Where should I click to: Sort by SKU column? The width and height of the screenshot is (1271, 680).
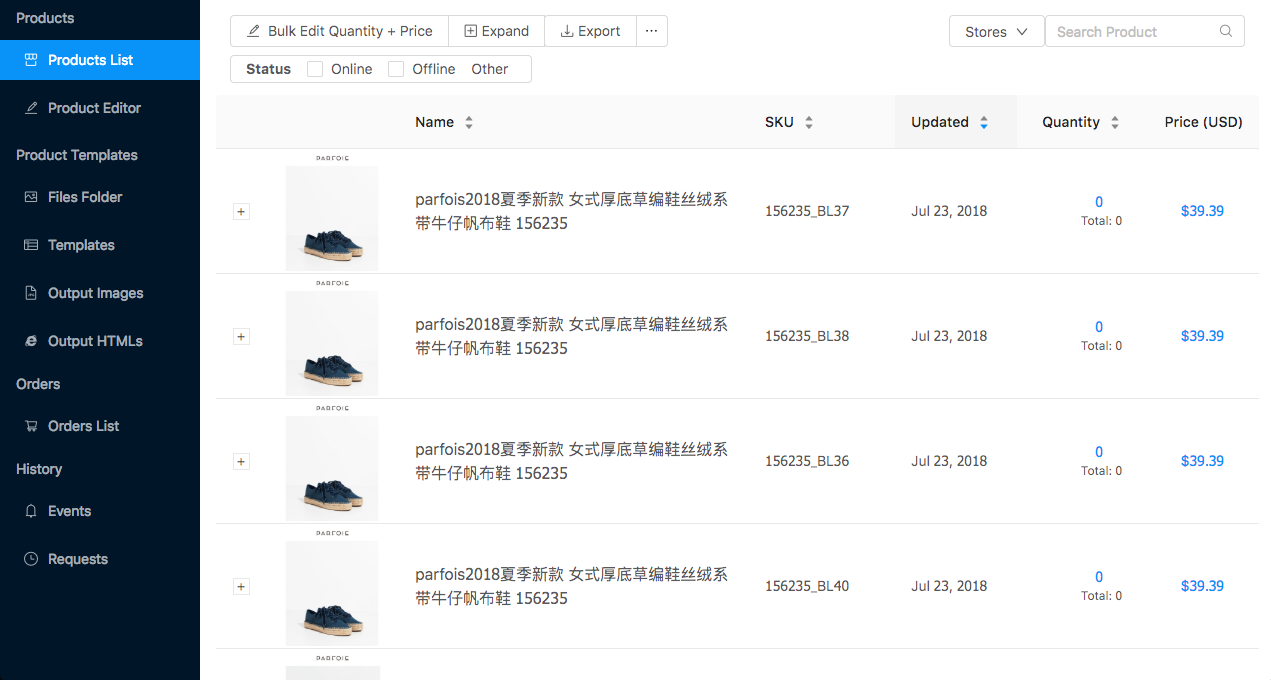pos(789,122)
